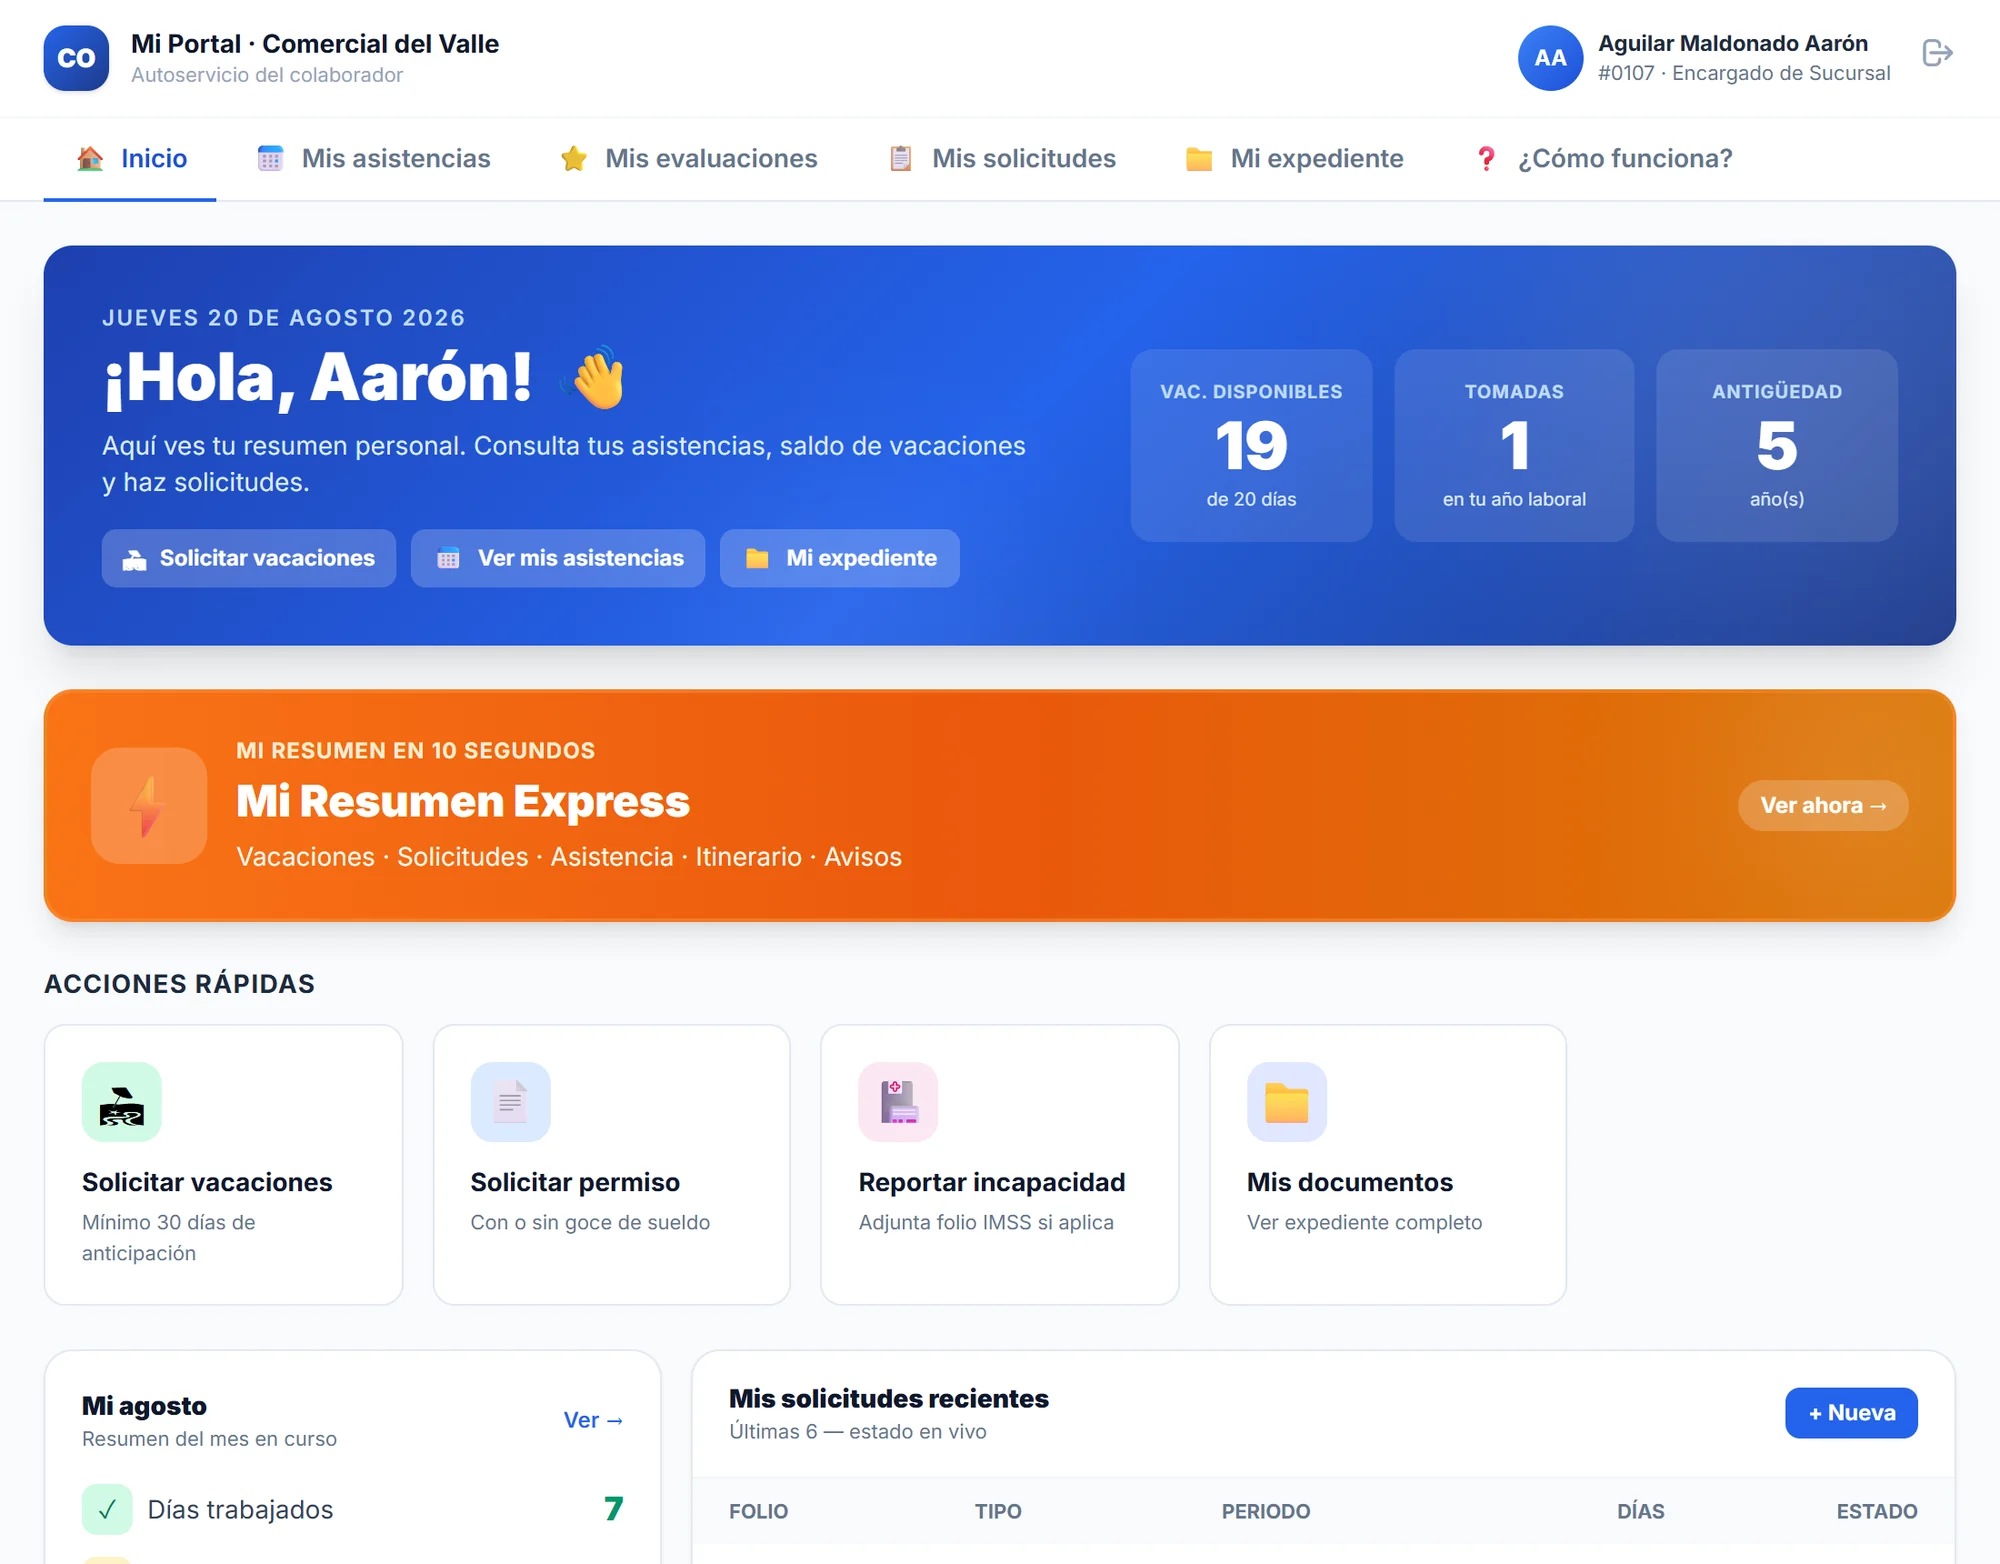Image resolution: width=2000 pixels, height=1564 pixels.
Task: Switch to the Mis asistencias tab
Action: click(x=374, y=158)
